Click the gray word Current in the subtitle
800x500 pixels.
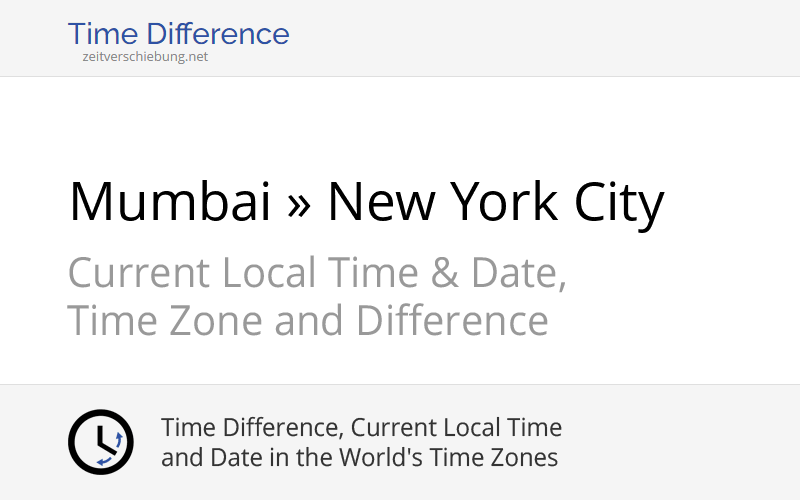139,273
